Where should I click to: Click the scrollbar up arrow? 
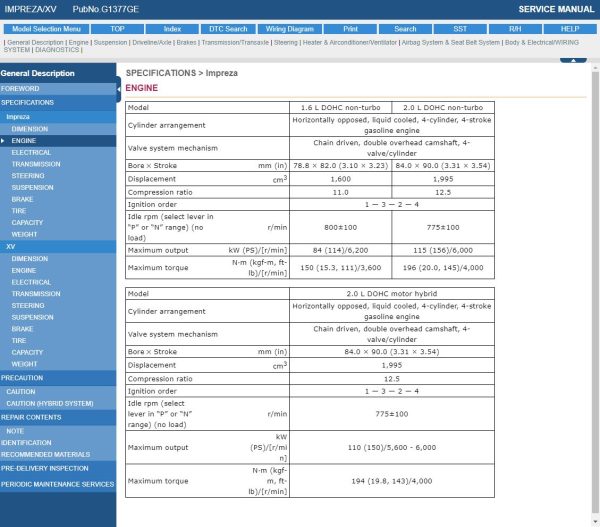tap(595, 68)
